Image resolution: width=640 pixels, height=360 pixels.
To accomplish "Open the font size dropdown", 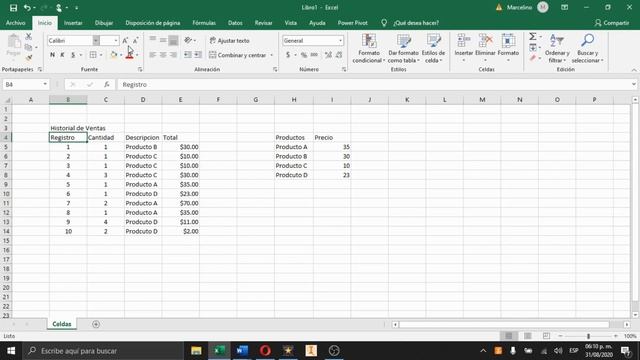I will (x=116, y=40).
